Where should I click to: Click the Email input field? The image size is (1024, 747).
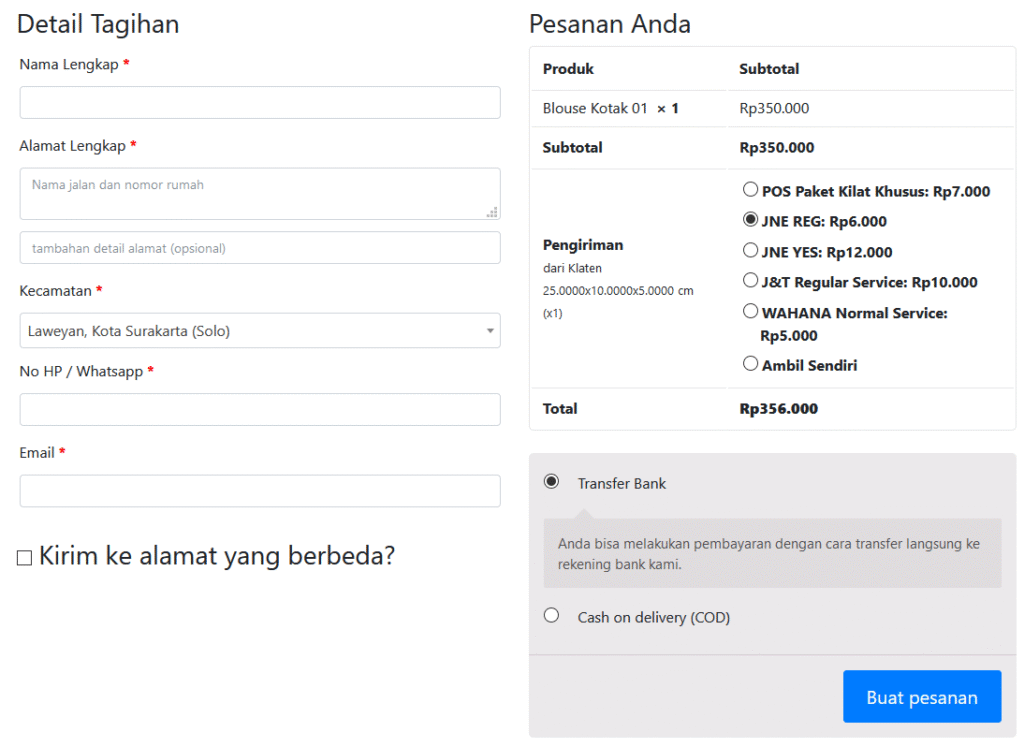259,491
